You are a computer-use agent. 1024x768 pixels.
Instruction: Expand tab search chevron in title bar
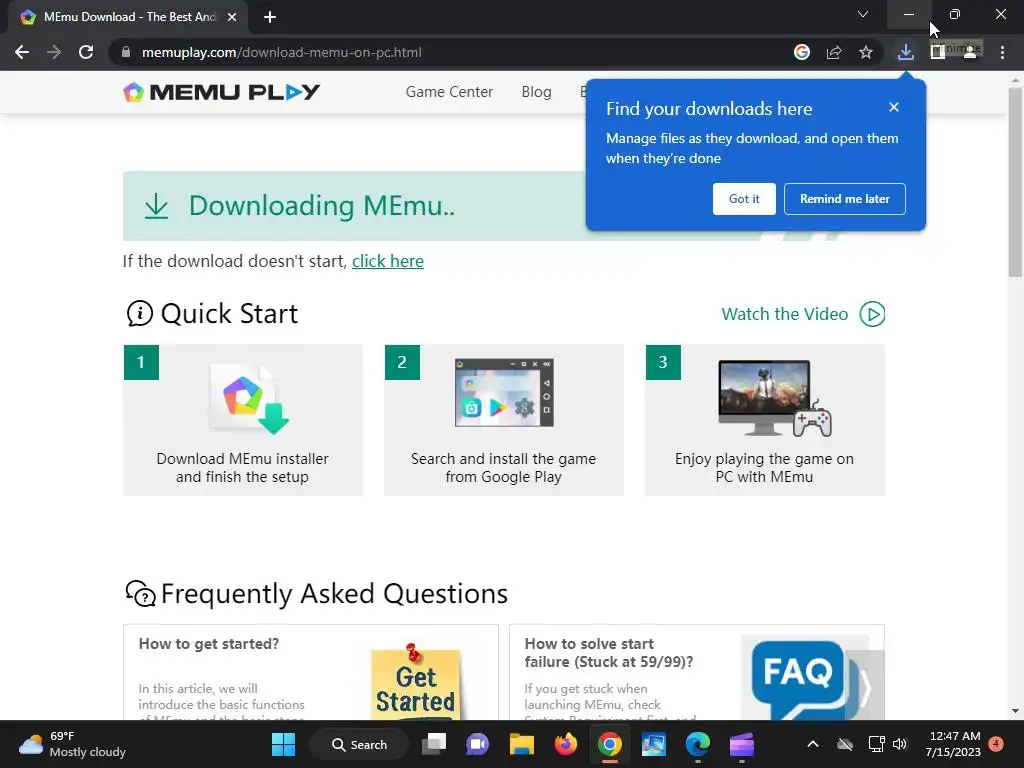[863, 14]
